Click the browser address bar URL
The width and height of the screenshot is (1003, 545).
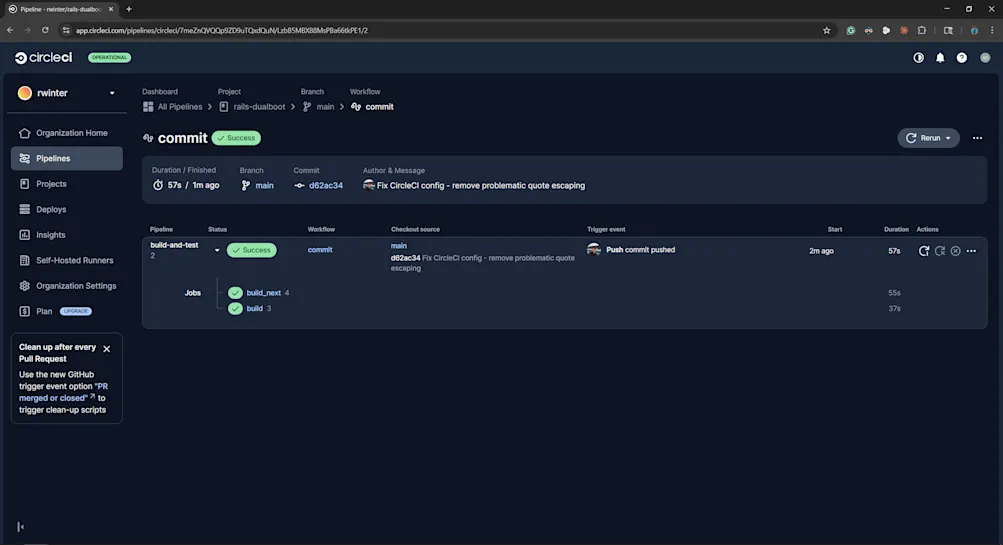pyautogui.click(x=221, y=30)
